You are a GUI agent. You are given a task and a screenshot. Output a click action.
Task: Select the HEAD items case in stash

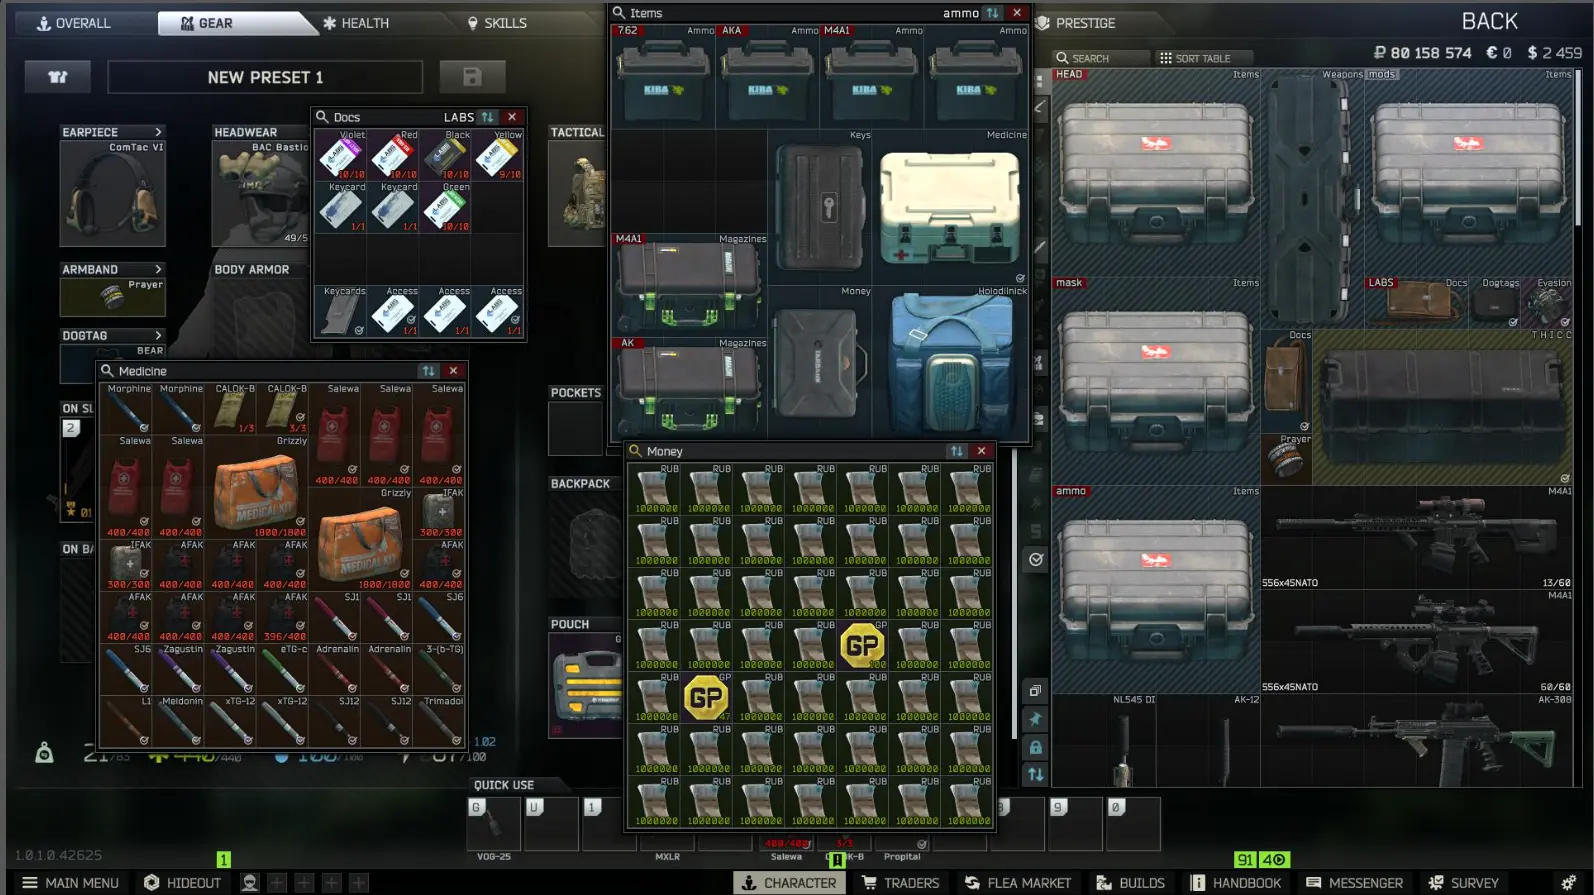[1156, 172]
